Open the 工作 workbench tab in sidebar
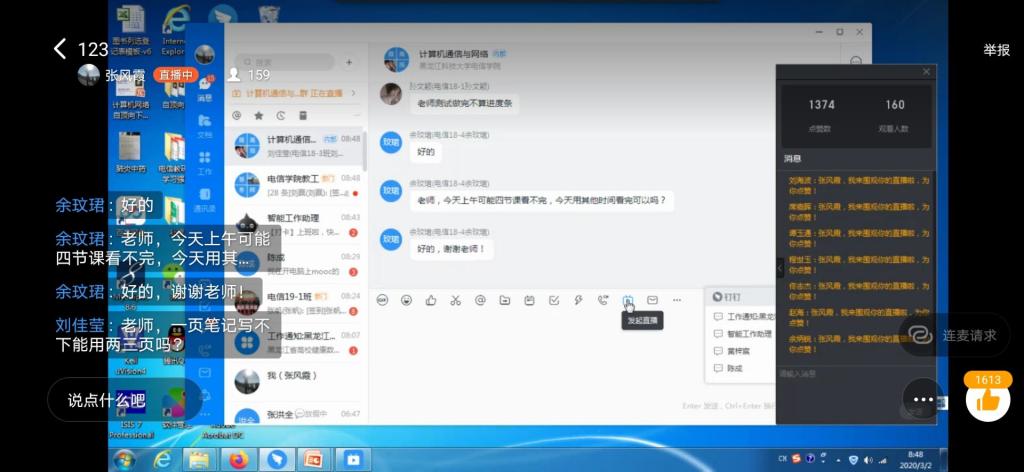The width and height of the screenshot is (1024, 472). point(205,163)
